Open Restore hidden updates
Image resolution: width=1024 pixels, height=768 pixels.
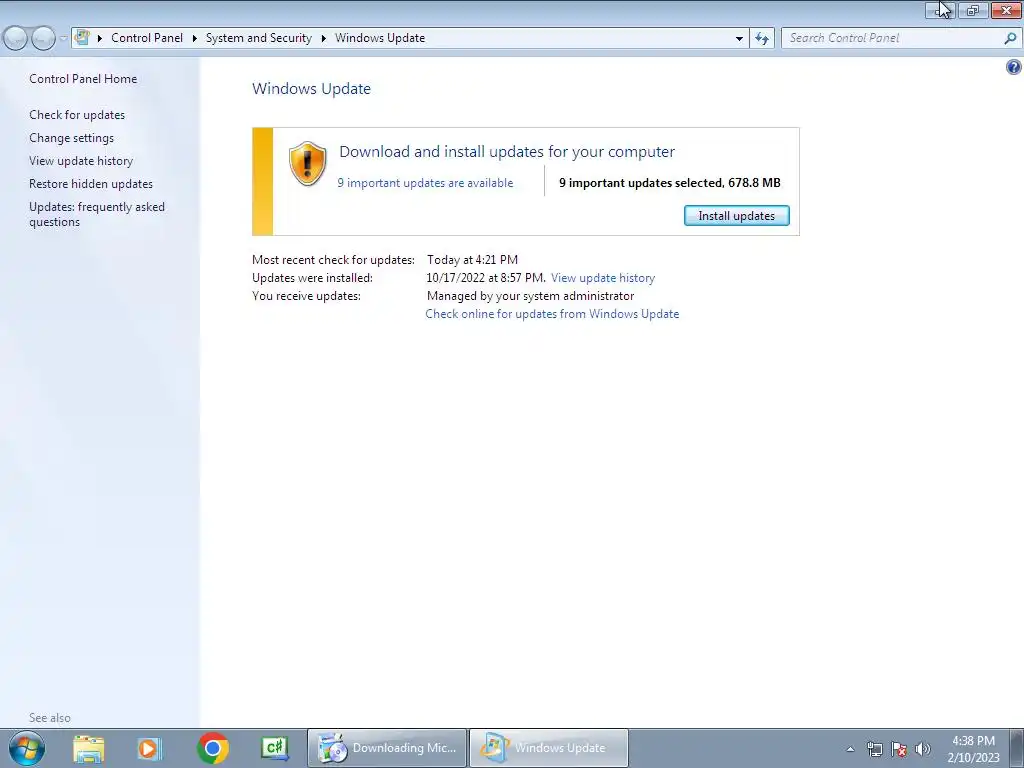point(91,184)
